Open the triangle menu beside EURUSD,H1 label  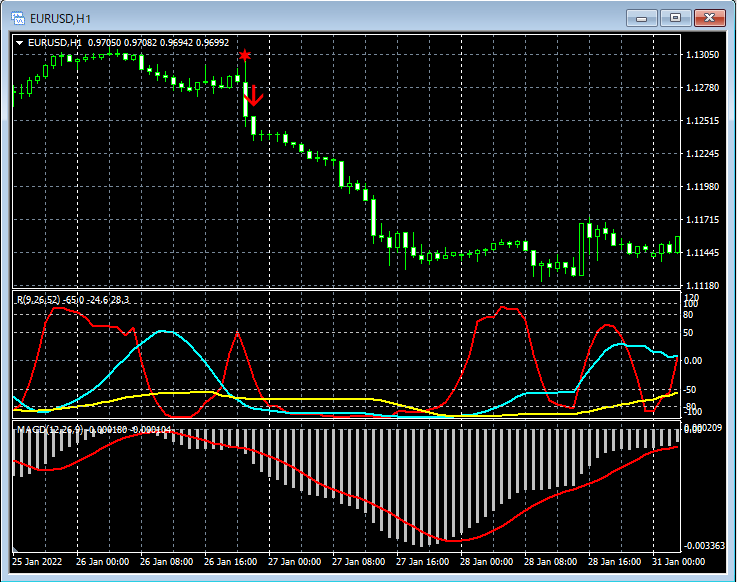pyautogui.click(x=20, y=43)
